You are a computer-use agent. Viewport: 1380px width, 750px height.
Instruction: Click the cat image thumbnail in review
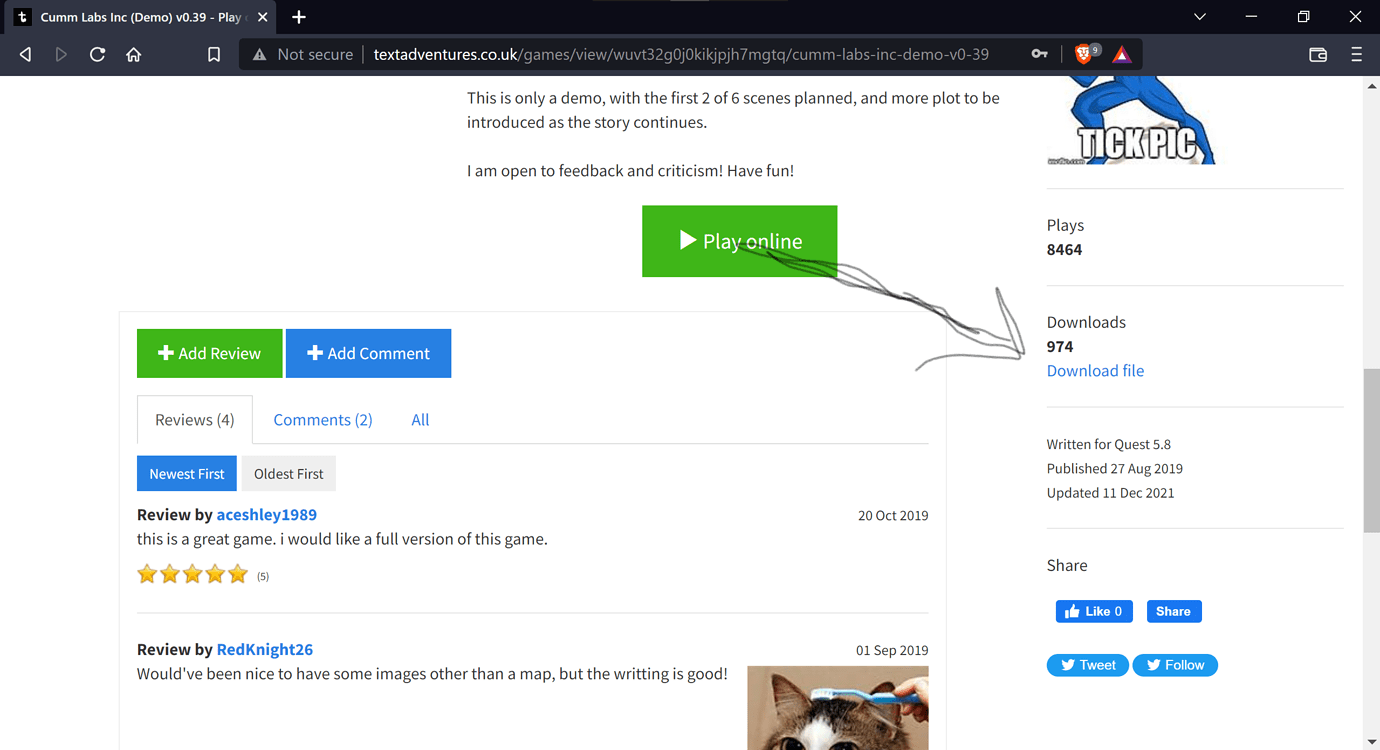click(837, 707)
